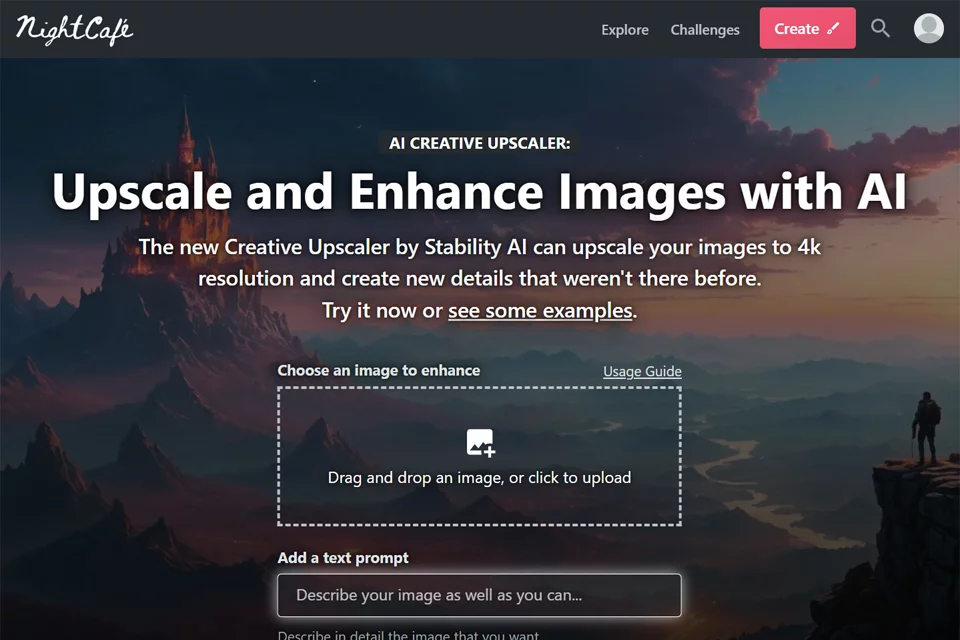
Task: Click 'Upscale and Enhance Images with AI' title
Action: 479,192
